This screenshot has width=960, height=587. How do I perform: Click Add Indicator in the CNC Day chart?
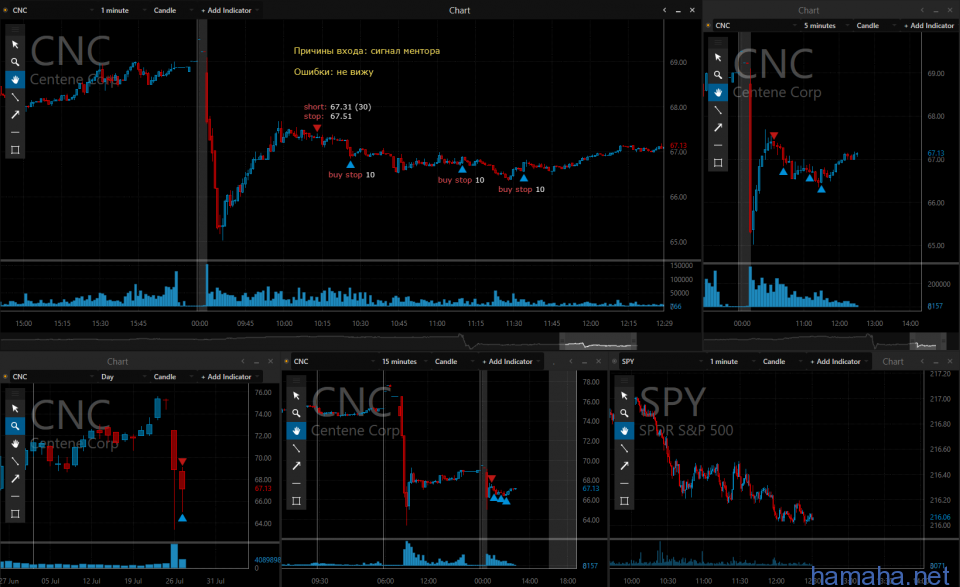227,377
